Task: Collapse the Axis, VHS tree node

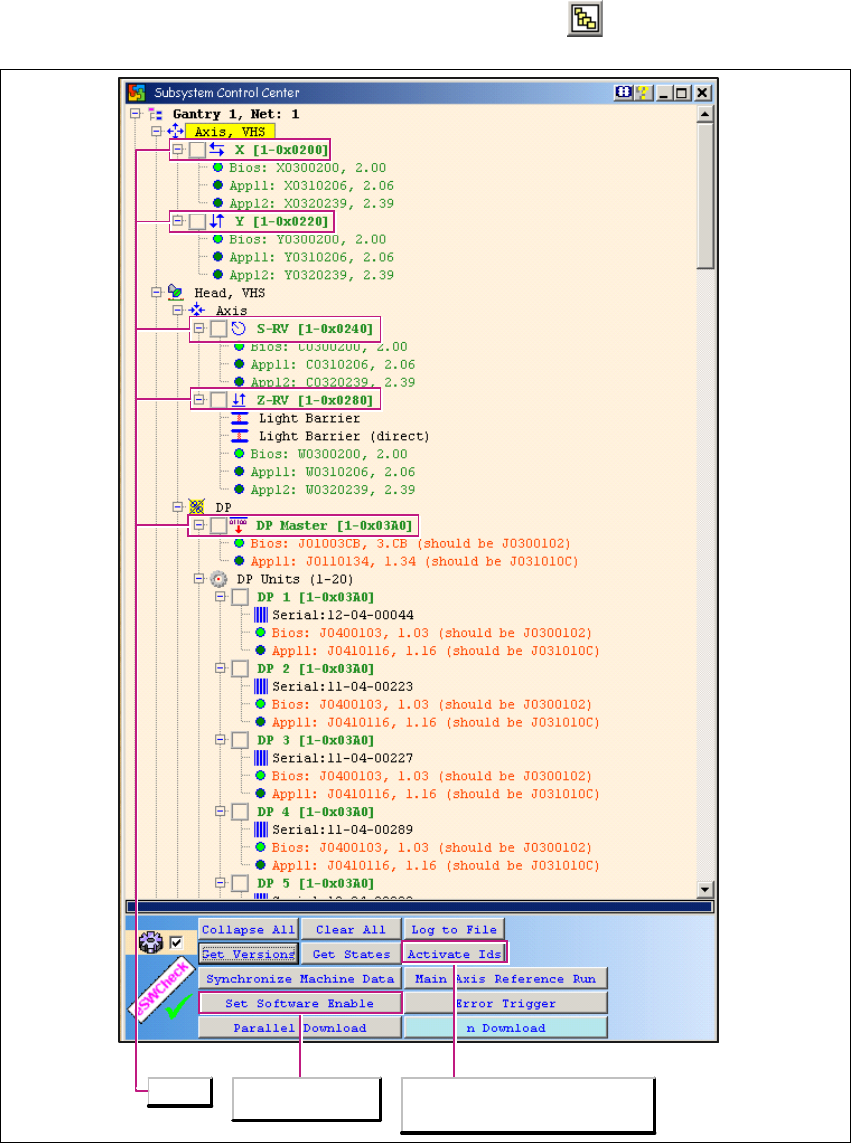Action: click(156, 131)
